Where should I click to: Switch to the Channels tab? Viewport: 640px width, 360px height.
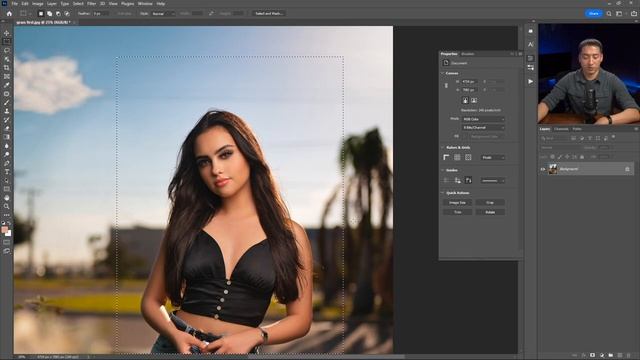[x=561, y=129]
